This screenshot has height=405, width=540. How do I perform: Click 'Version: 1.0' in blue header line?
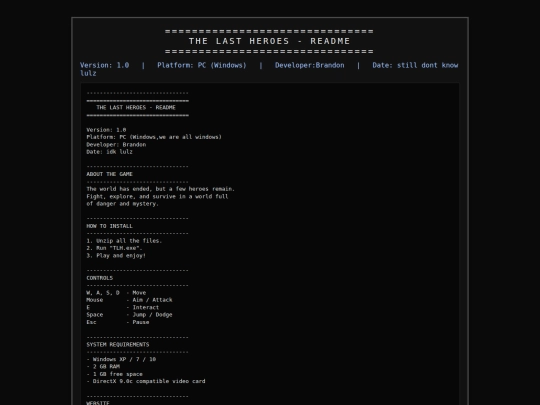104,65
